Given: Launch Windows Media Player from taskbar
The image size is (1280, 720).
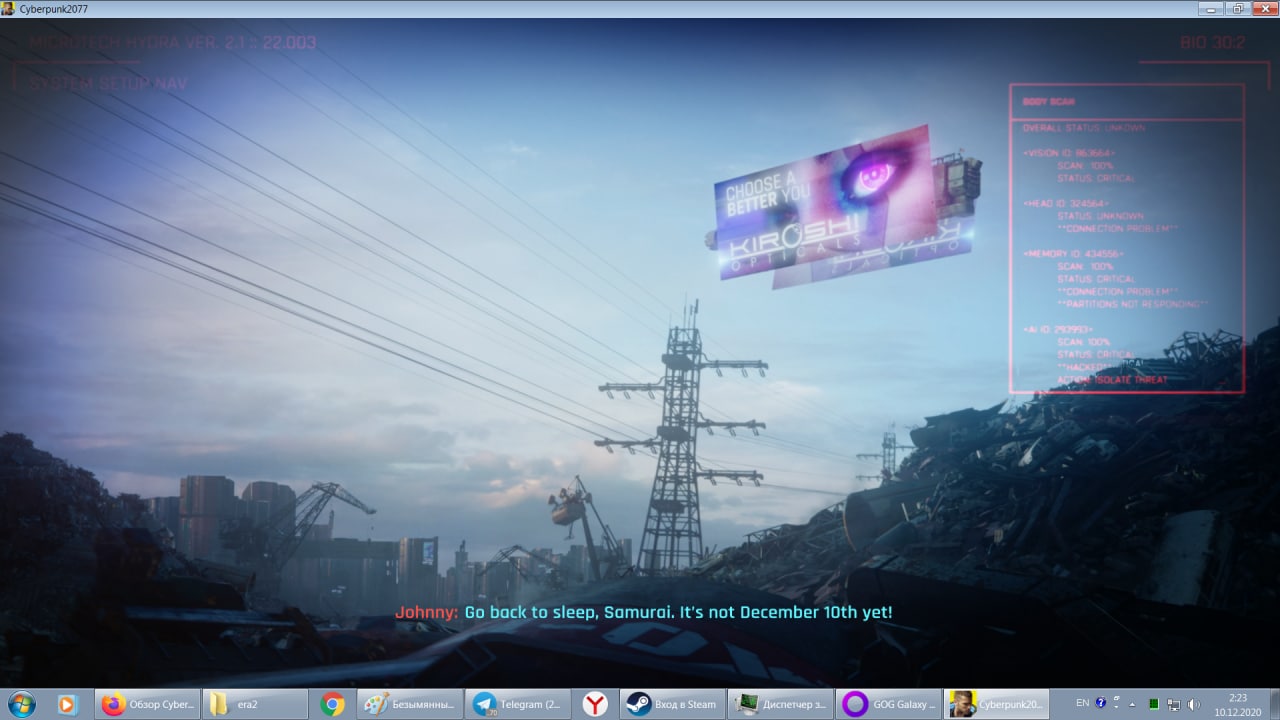Looking at the screenshot, I should coord(67,704).
